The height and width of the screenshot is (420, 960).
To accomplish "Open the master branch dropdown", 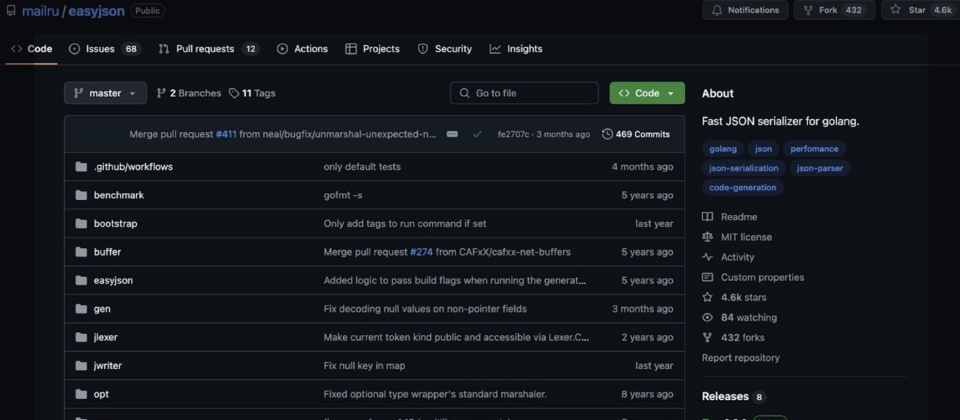I will [105, 93].
